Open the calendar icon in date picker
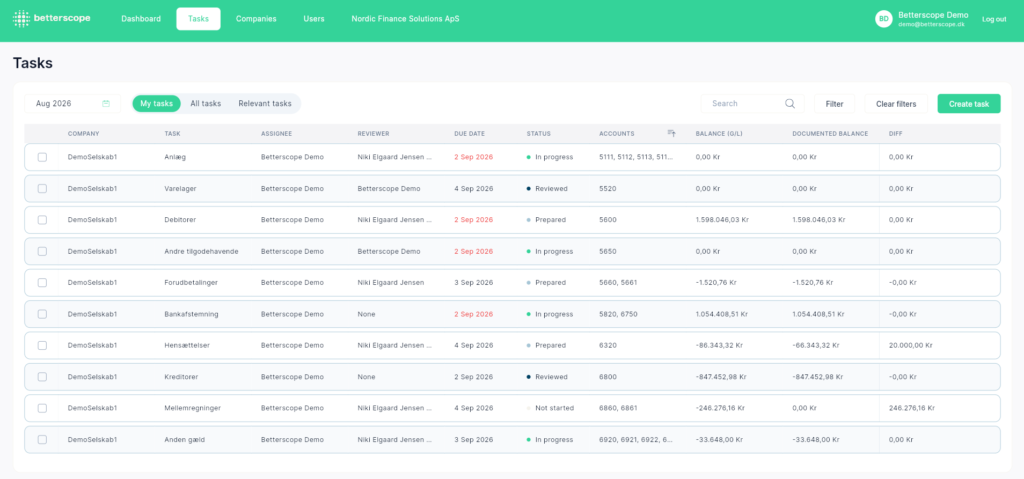1024x479 pixels. [x=106, y=103]
